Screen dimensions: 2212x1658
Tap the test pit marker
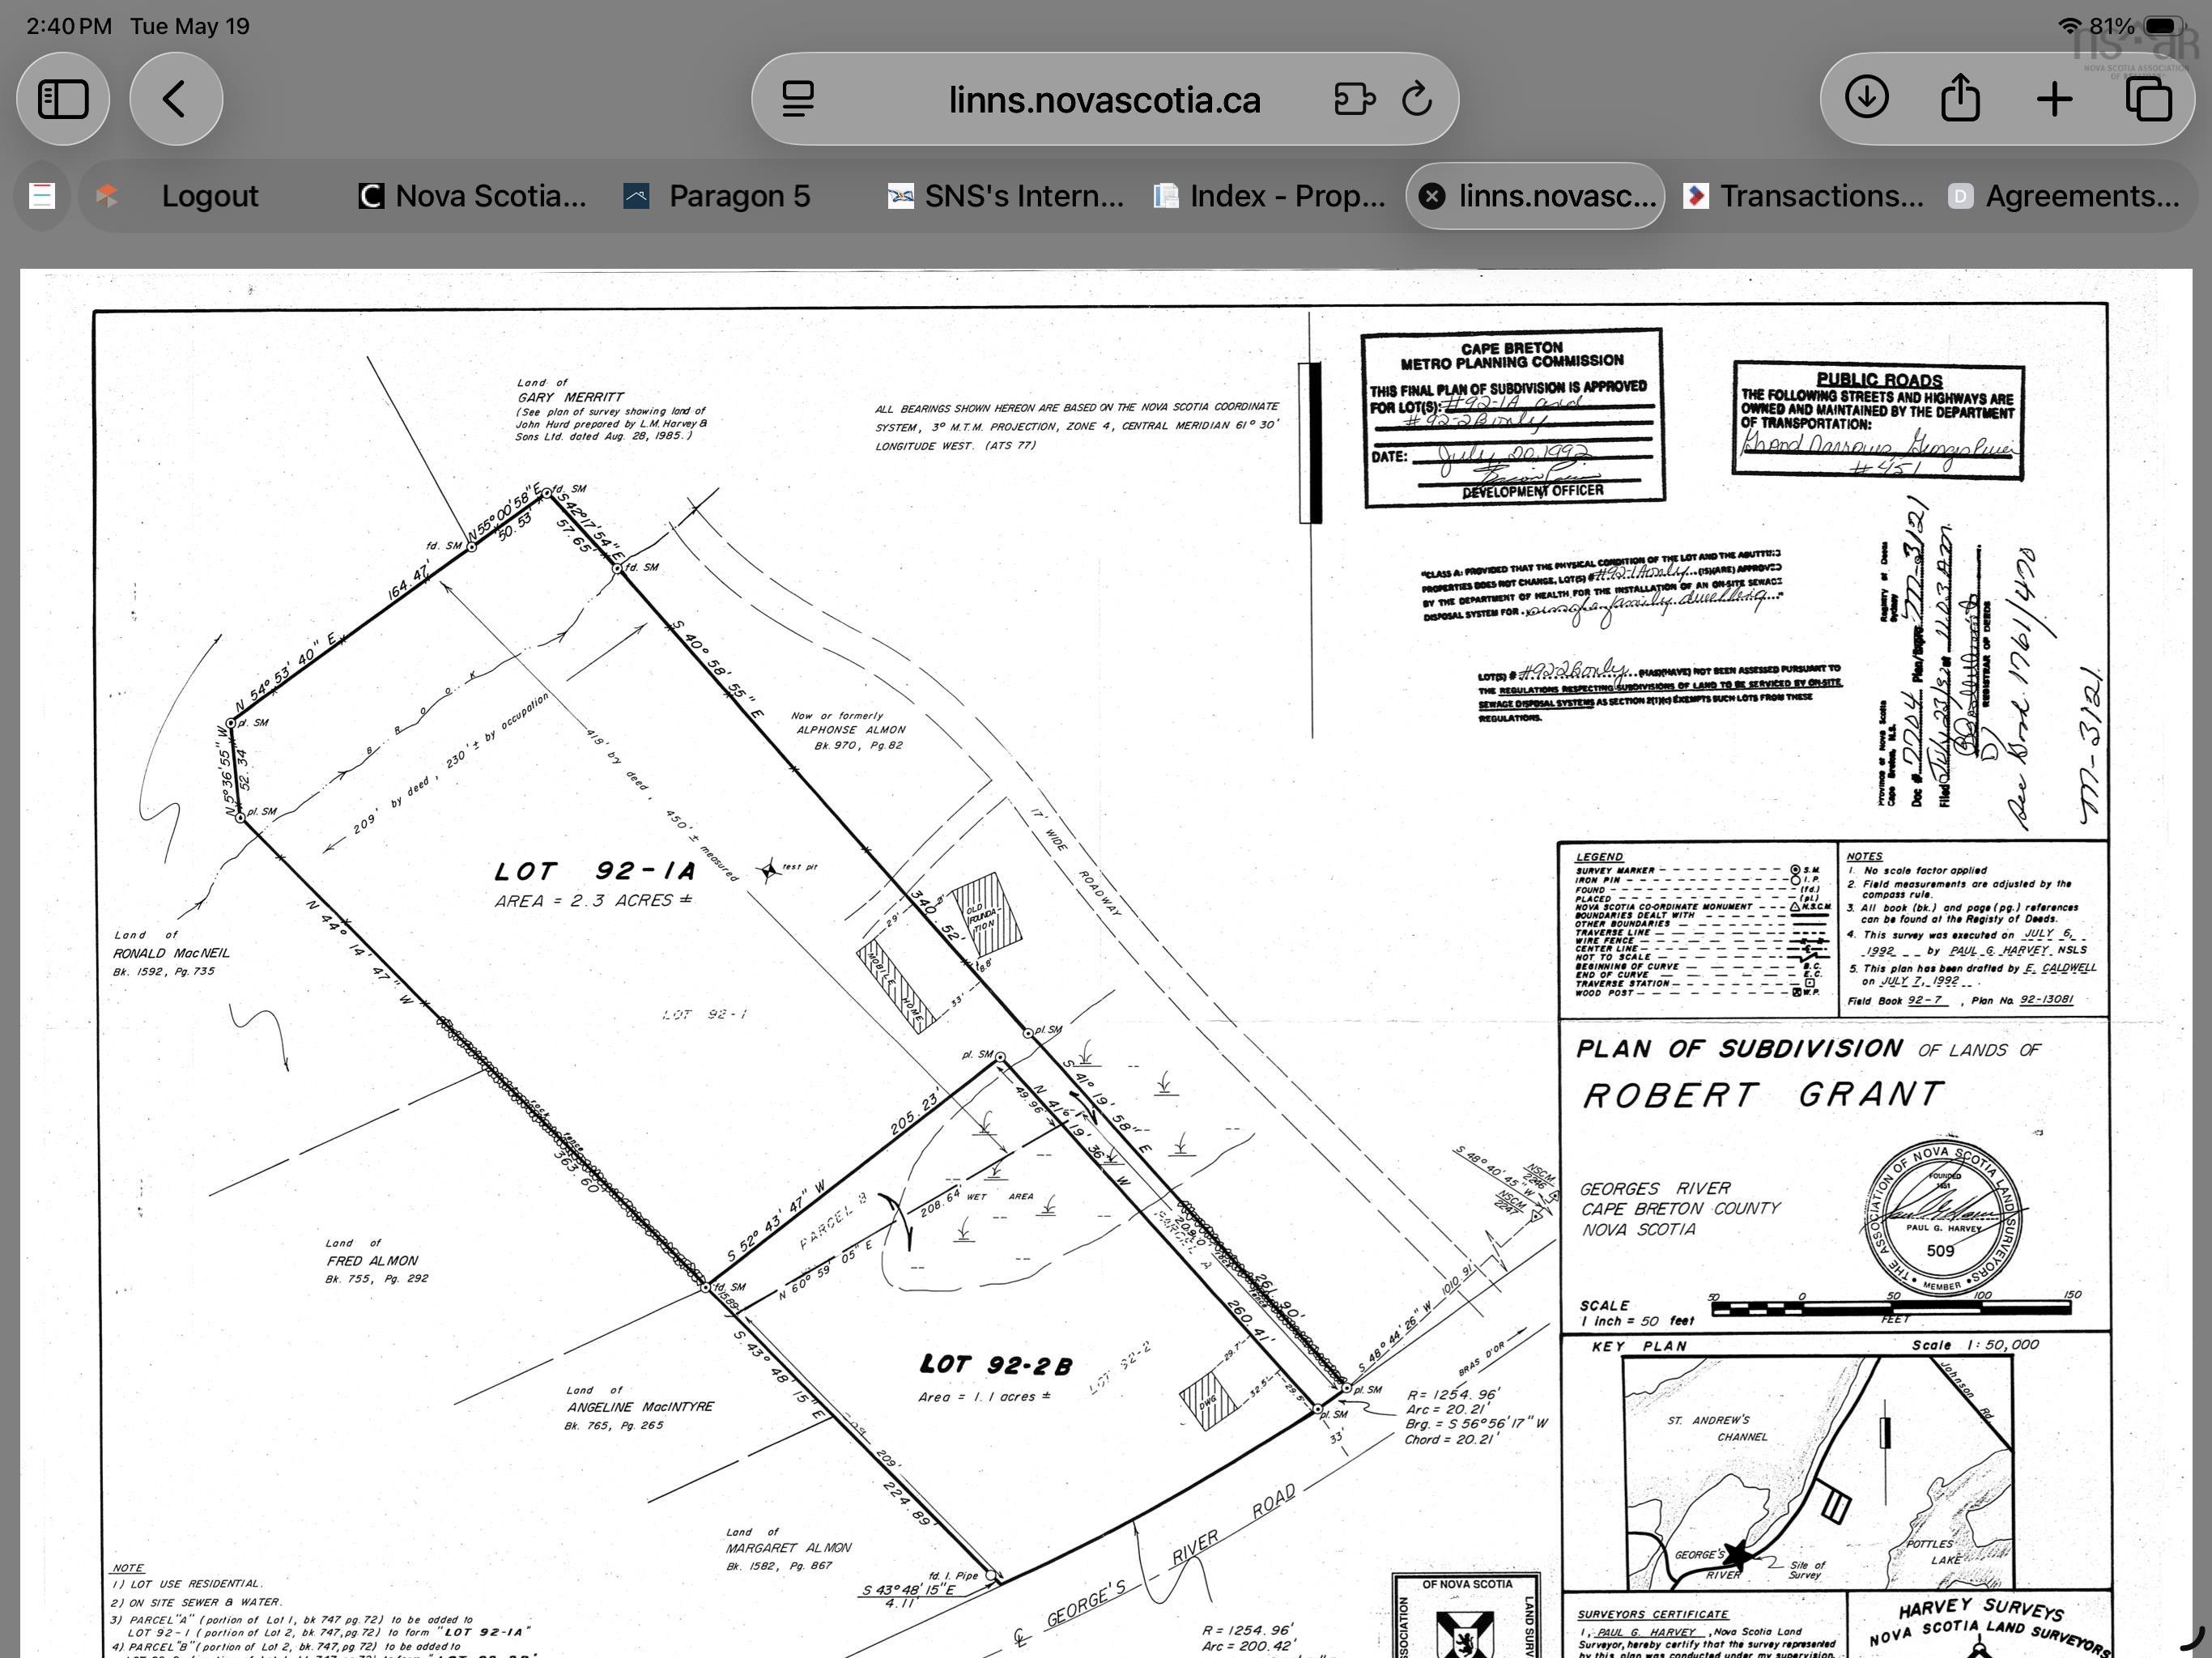(x=769, y=871)
